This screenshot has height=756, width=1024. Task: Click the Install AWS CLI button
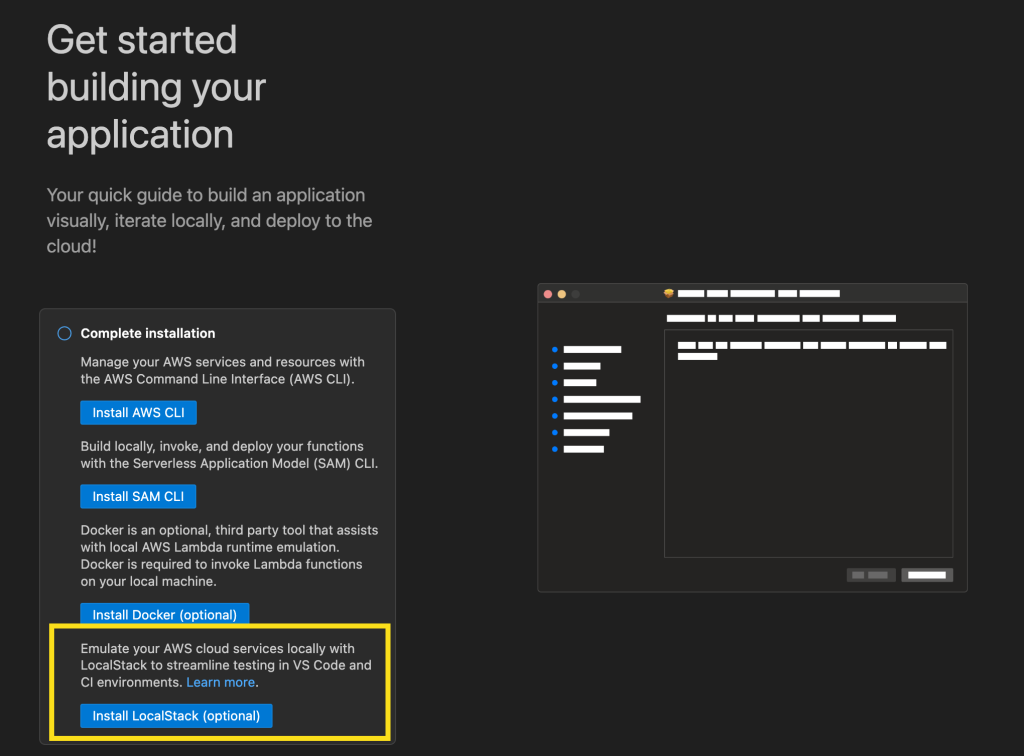[x=138, y=412]
